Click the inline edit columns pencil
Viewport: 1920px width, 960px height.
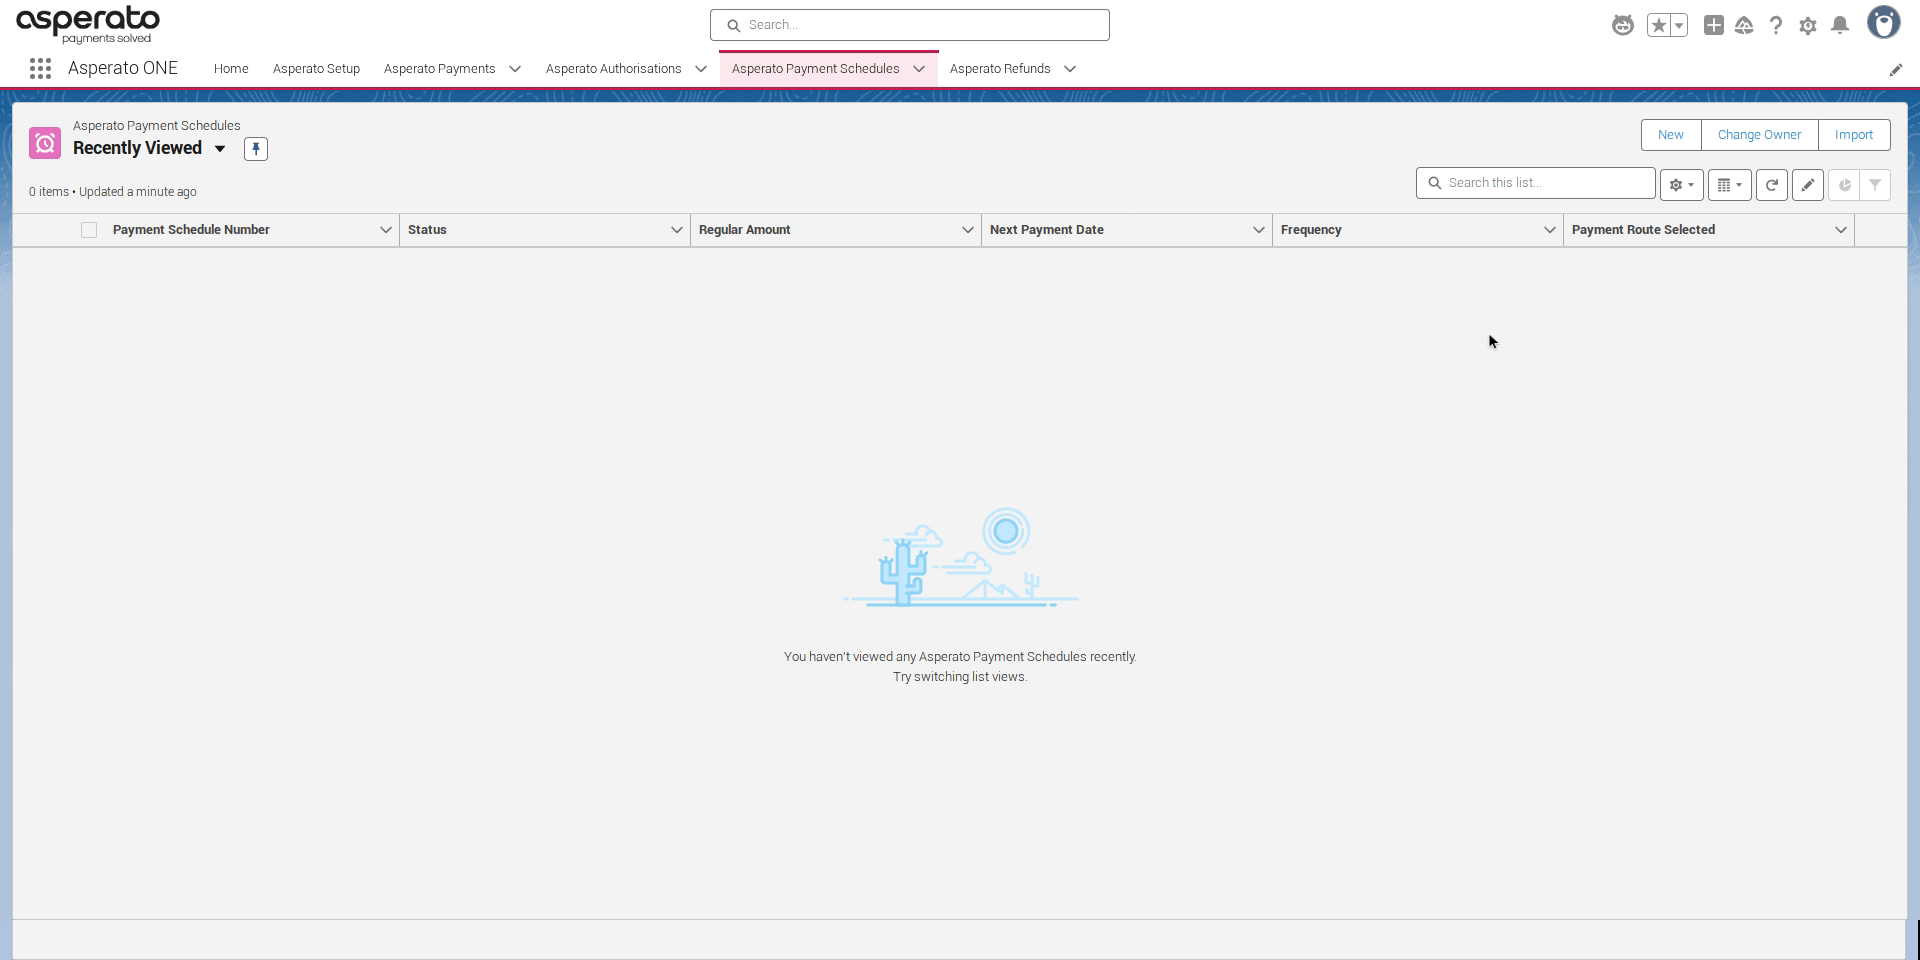(1808, 185)
